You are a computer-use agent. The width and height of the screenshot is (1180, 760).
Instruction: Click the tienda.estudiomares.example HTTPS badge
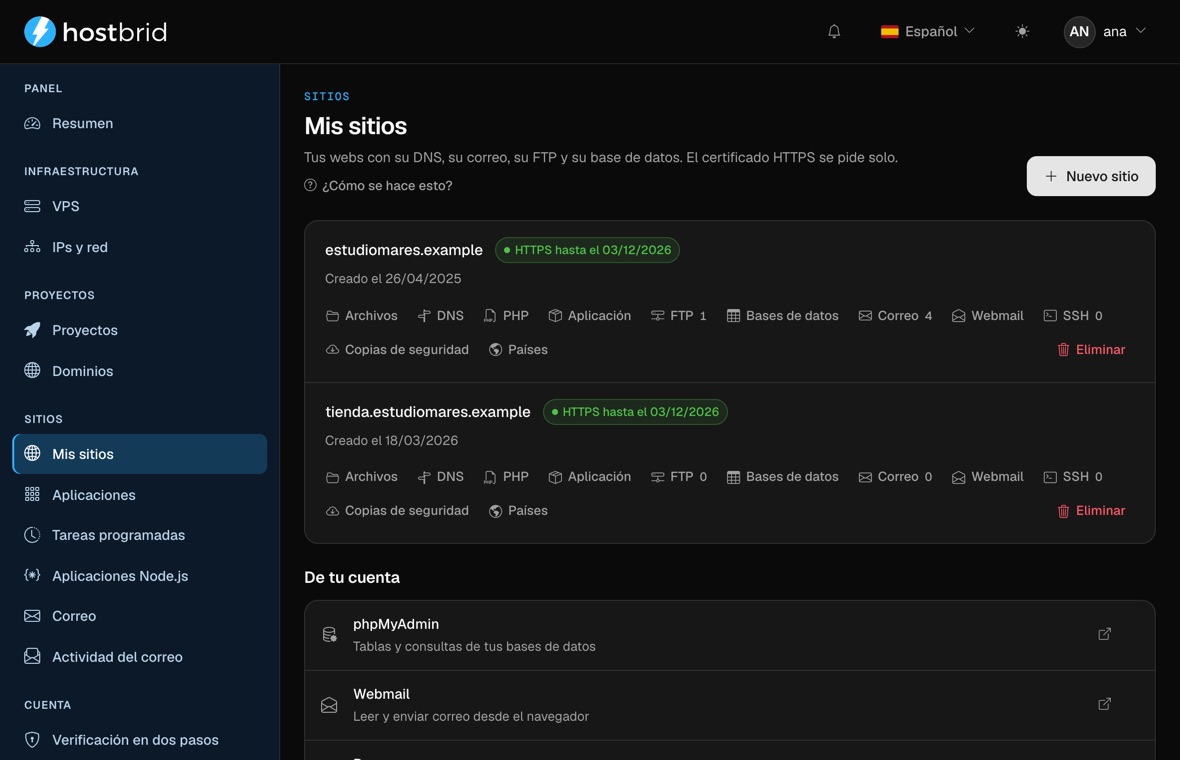[x=635, y=412]
